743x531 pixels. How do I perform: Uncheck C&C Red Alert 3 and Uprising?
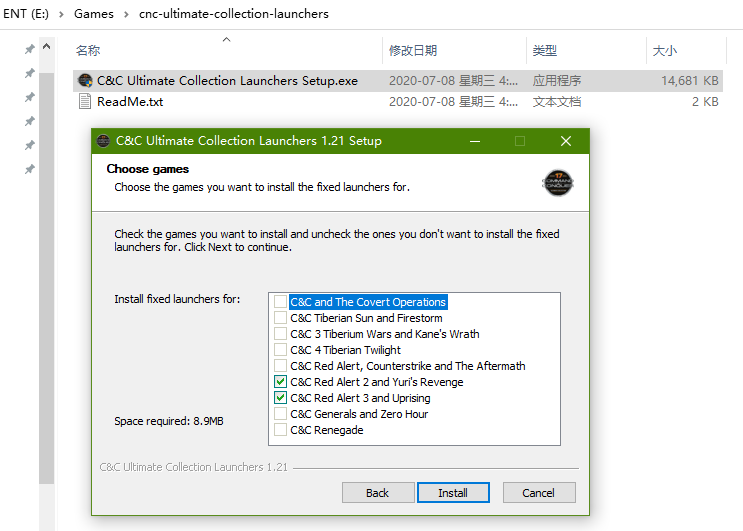click(280, 398)
